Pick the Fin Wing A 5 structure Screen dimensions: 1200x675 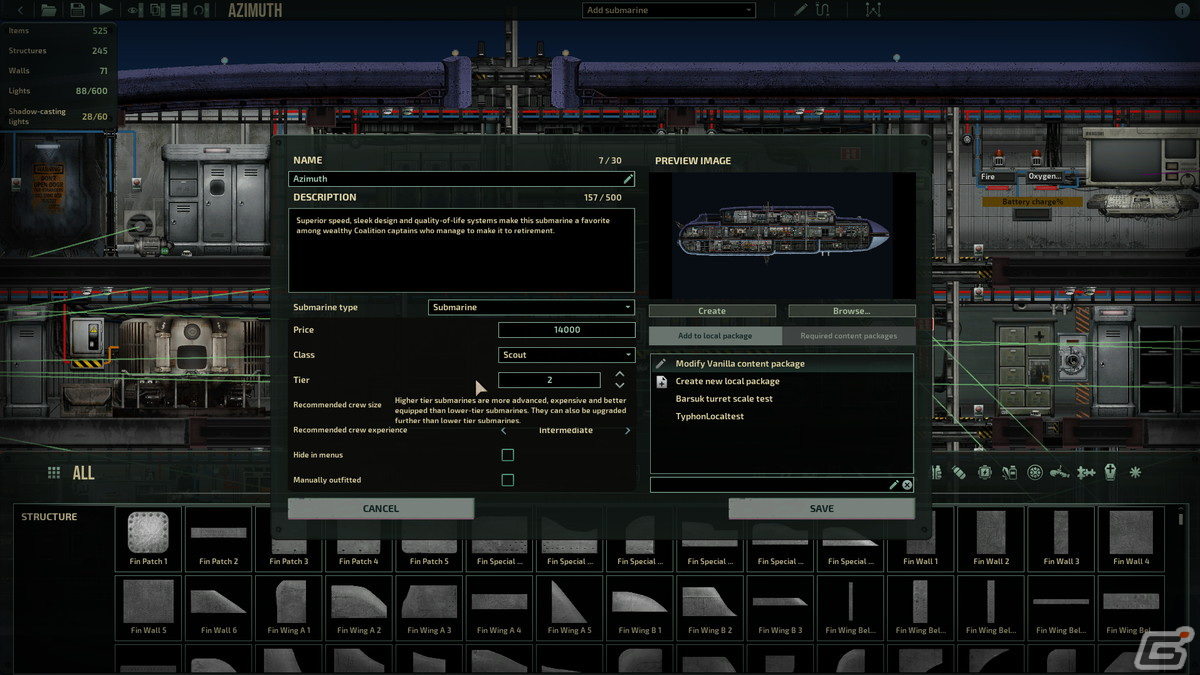(x=568, y=608)
